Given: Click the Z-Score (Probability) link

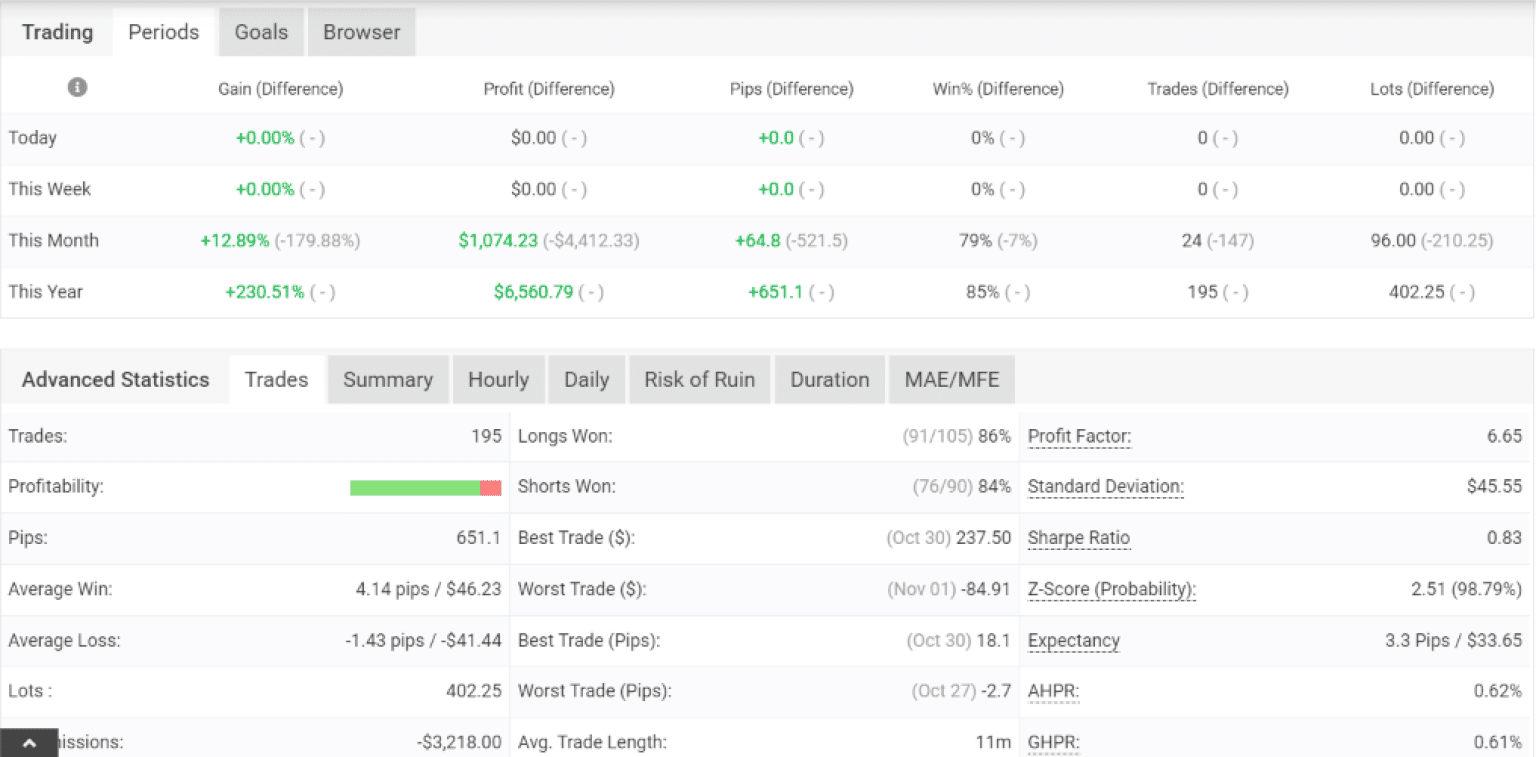Looking at the screenshot, I should 1110,589.
